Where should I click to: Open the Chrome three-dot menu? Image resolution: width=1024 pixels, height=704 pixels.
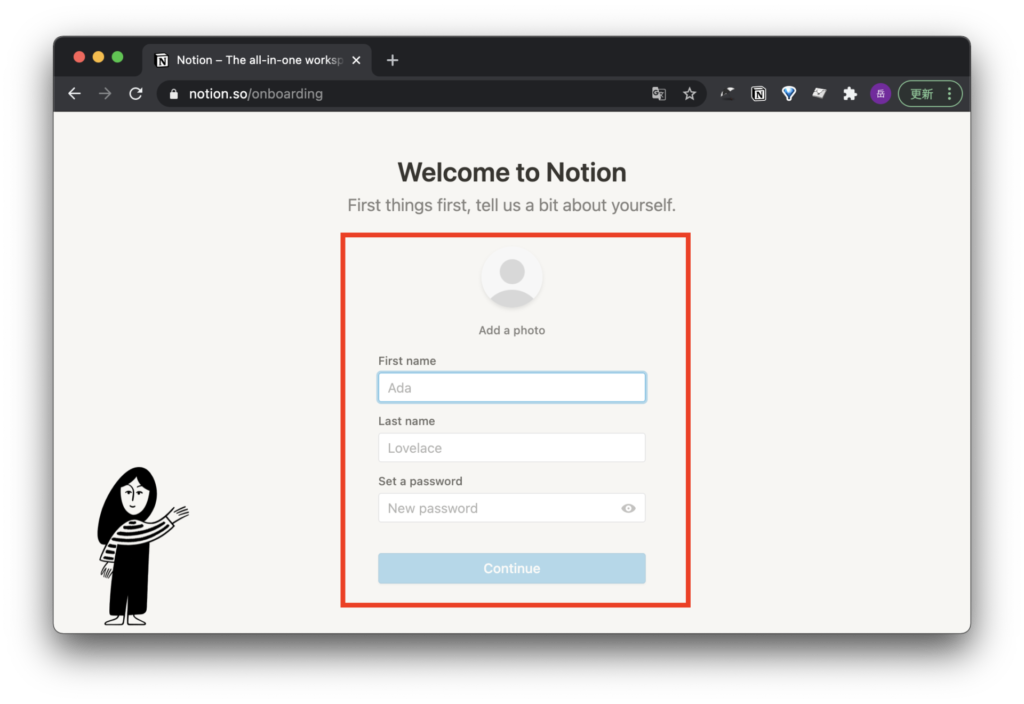[x=950, y=93]
